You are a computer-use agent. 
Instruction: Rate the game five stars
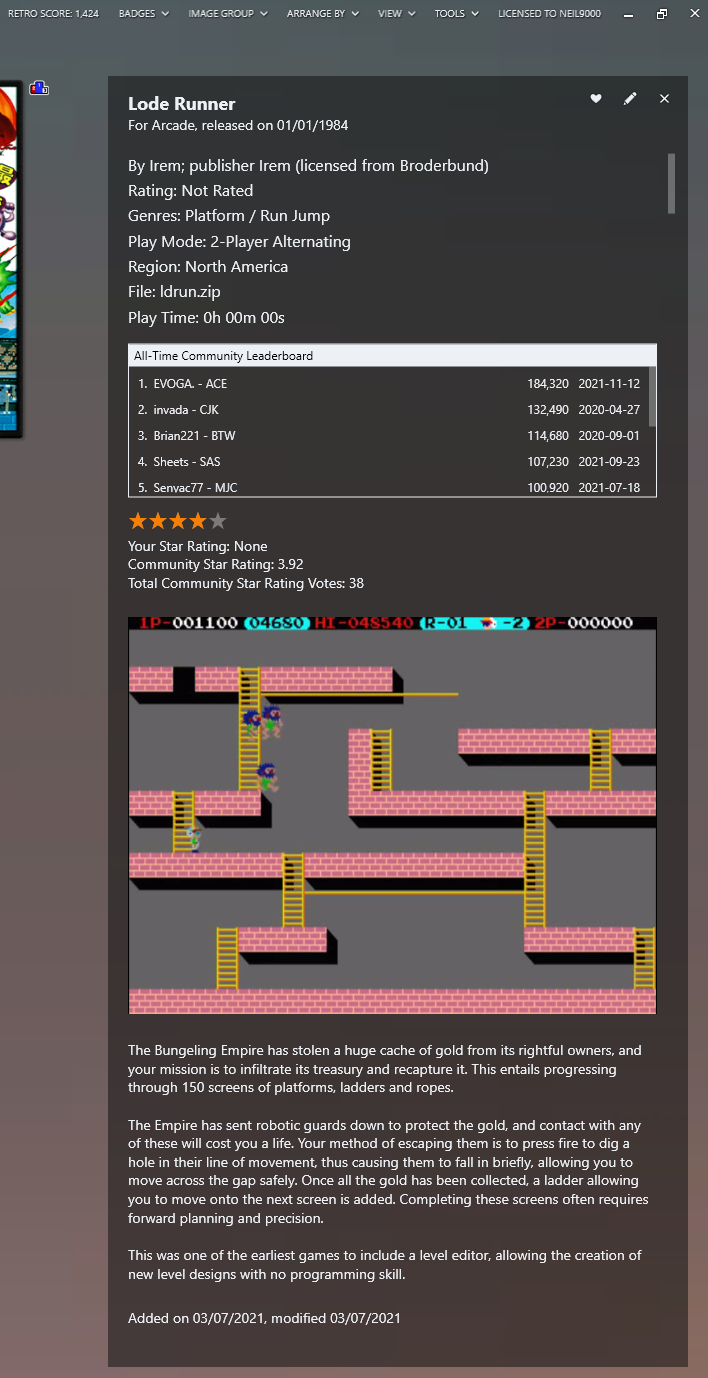(218, 520)
